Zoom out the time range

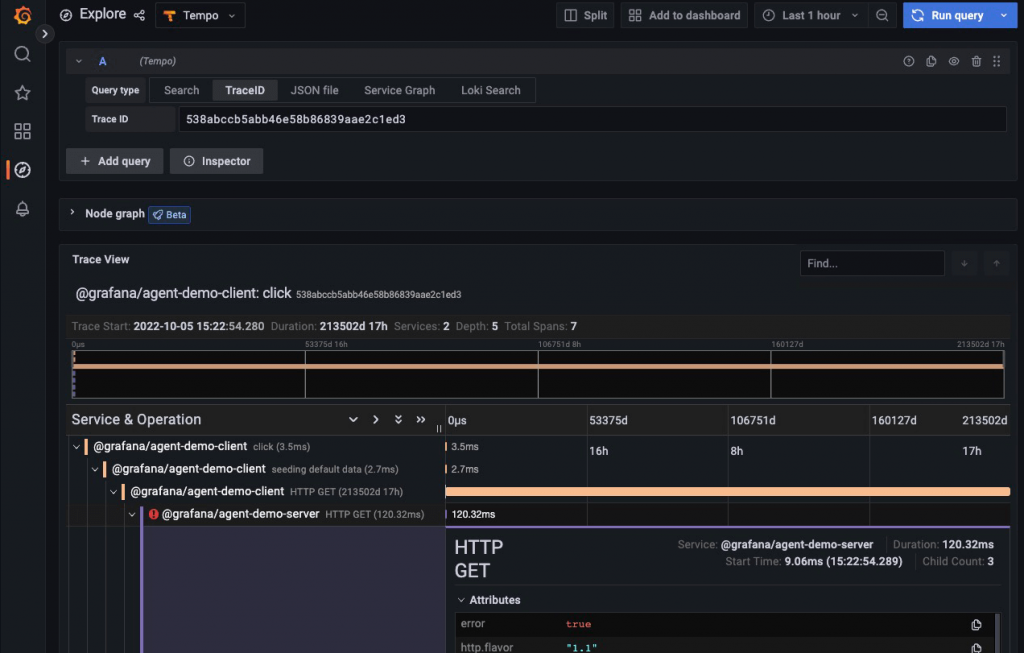pyautogui.click(x=882, y=15)
